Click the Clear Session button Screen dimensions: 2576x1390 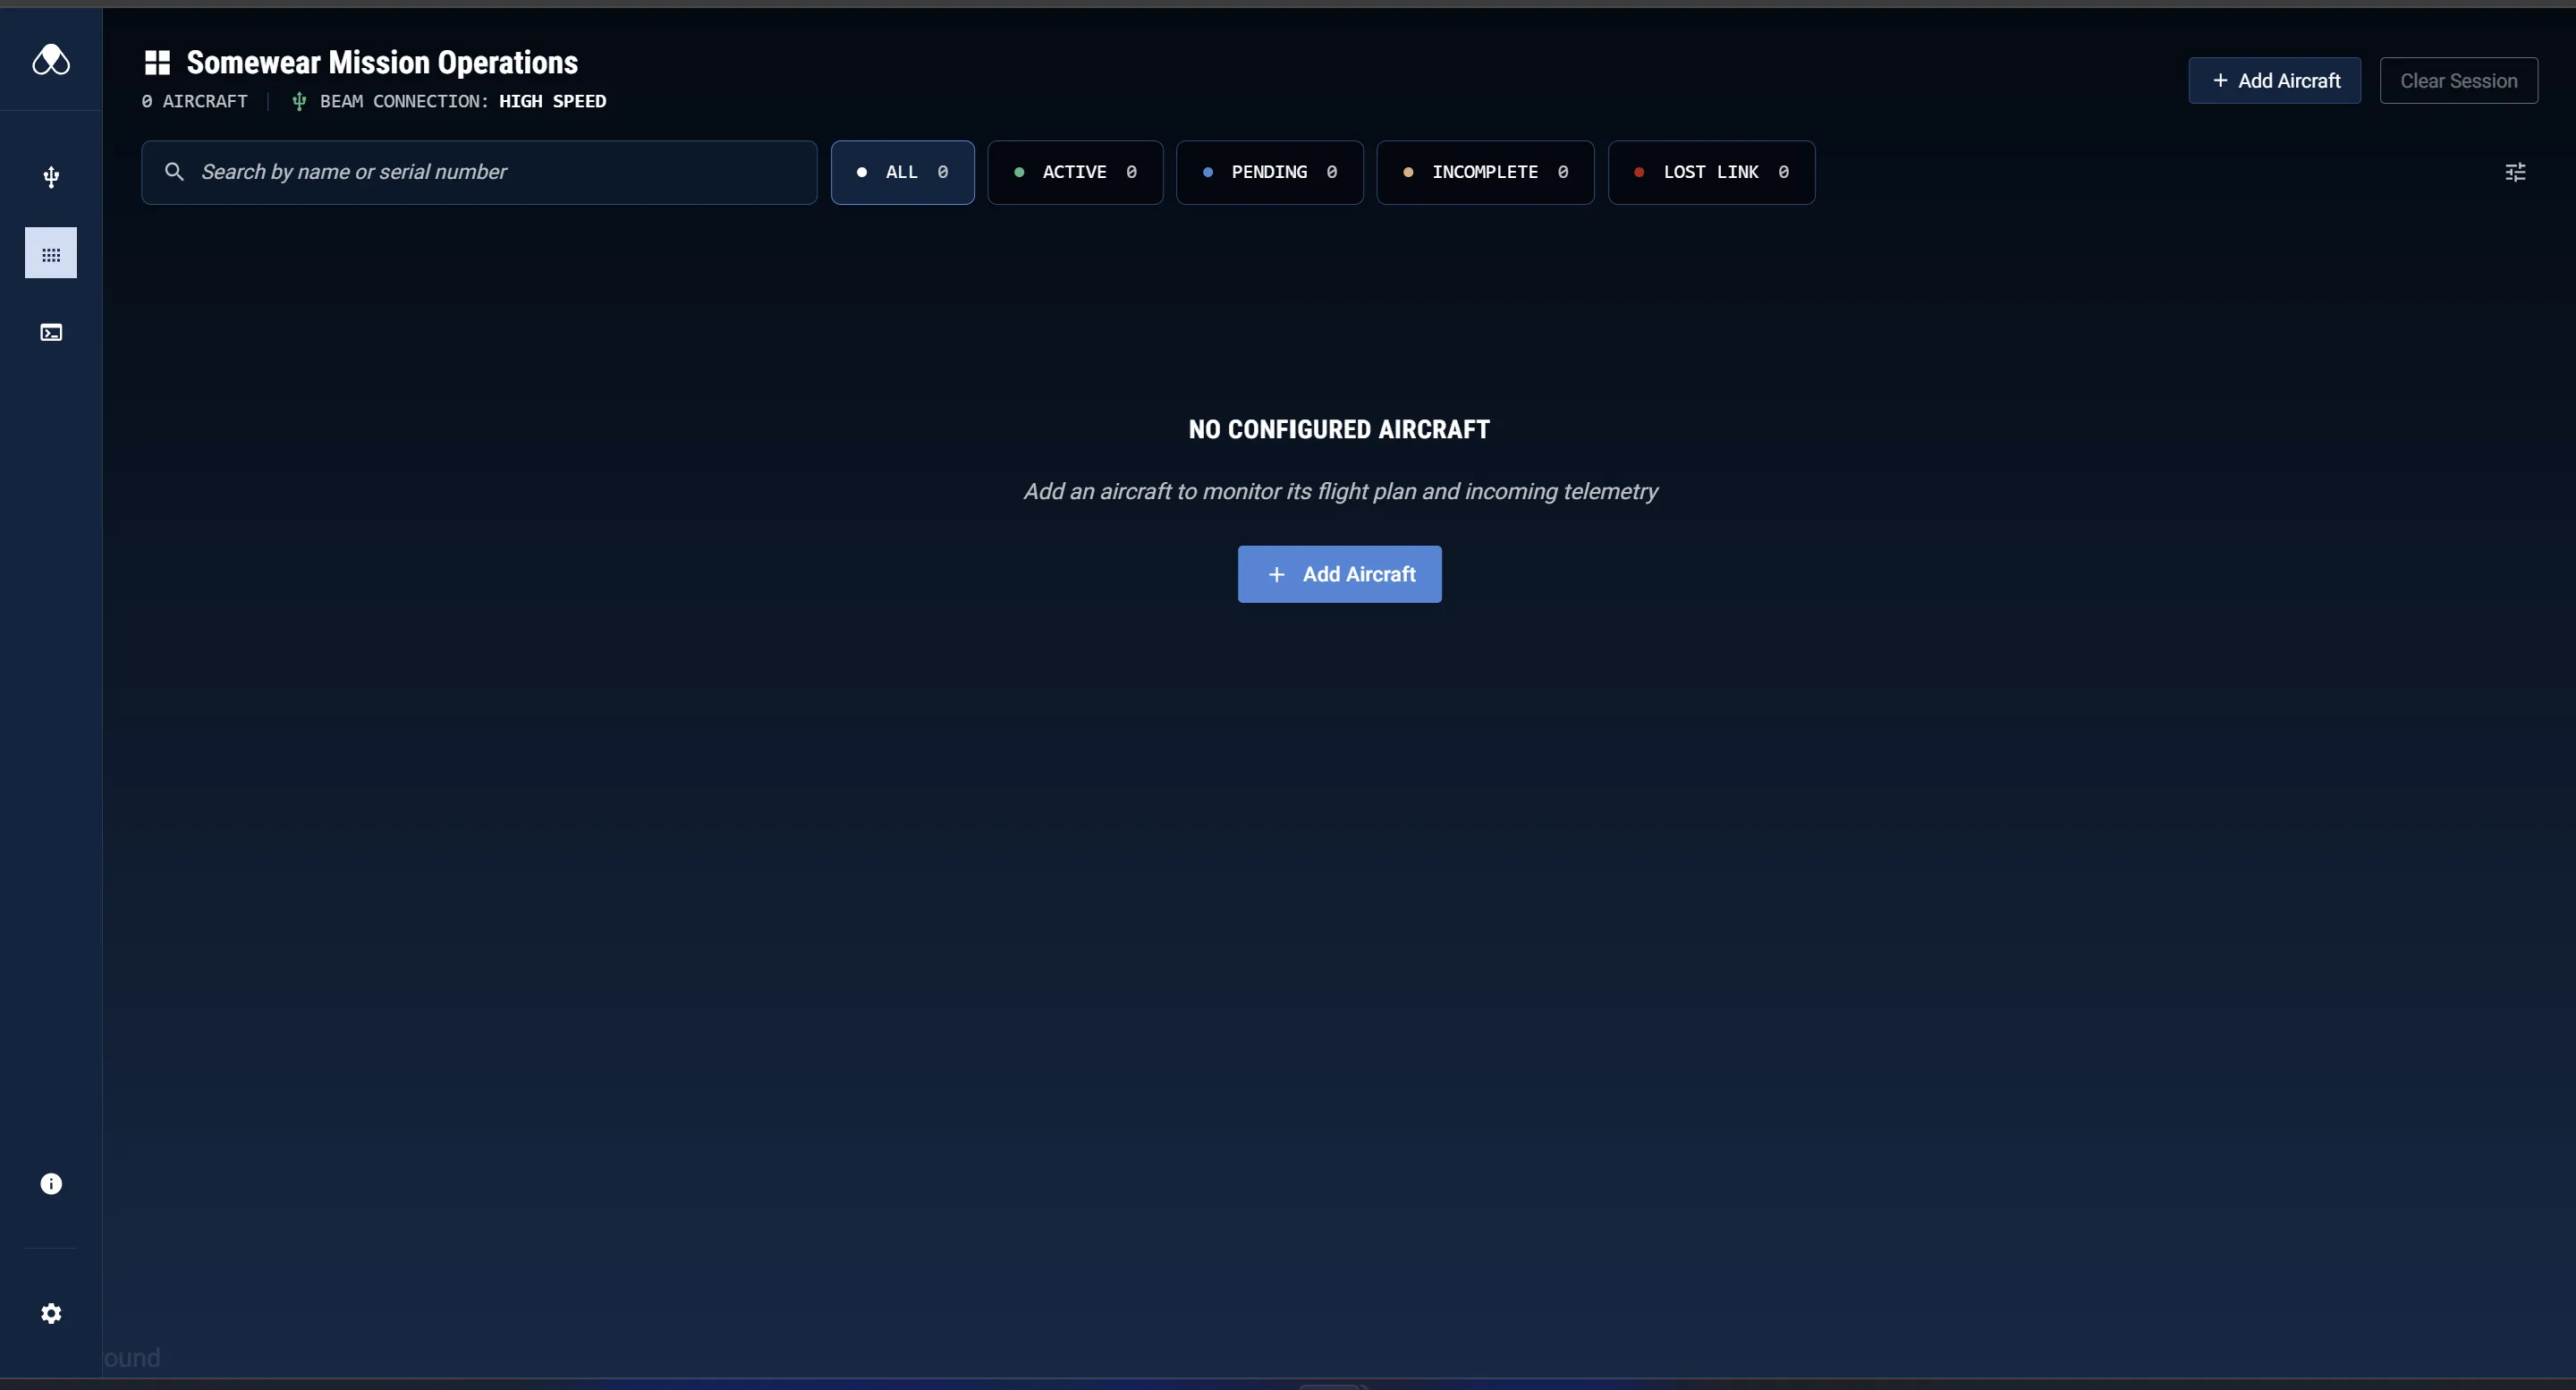click(x=2458, y=81)
